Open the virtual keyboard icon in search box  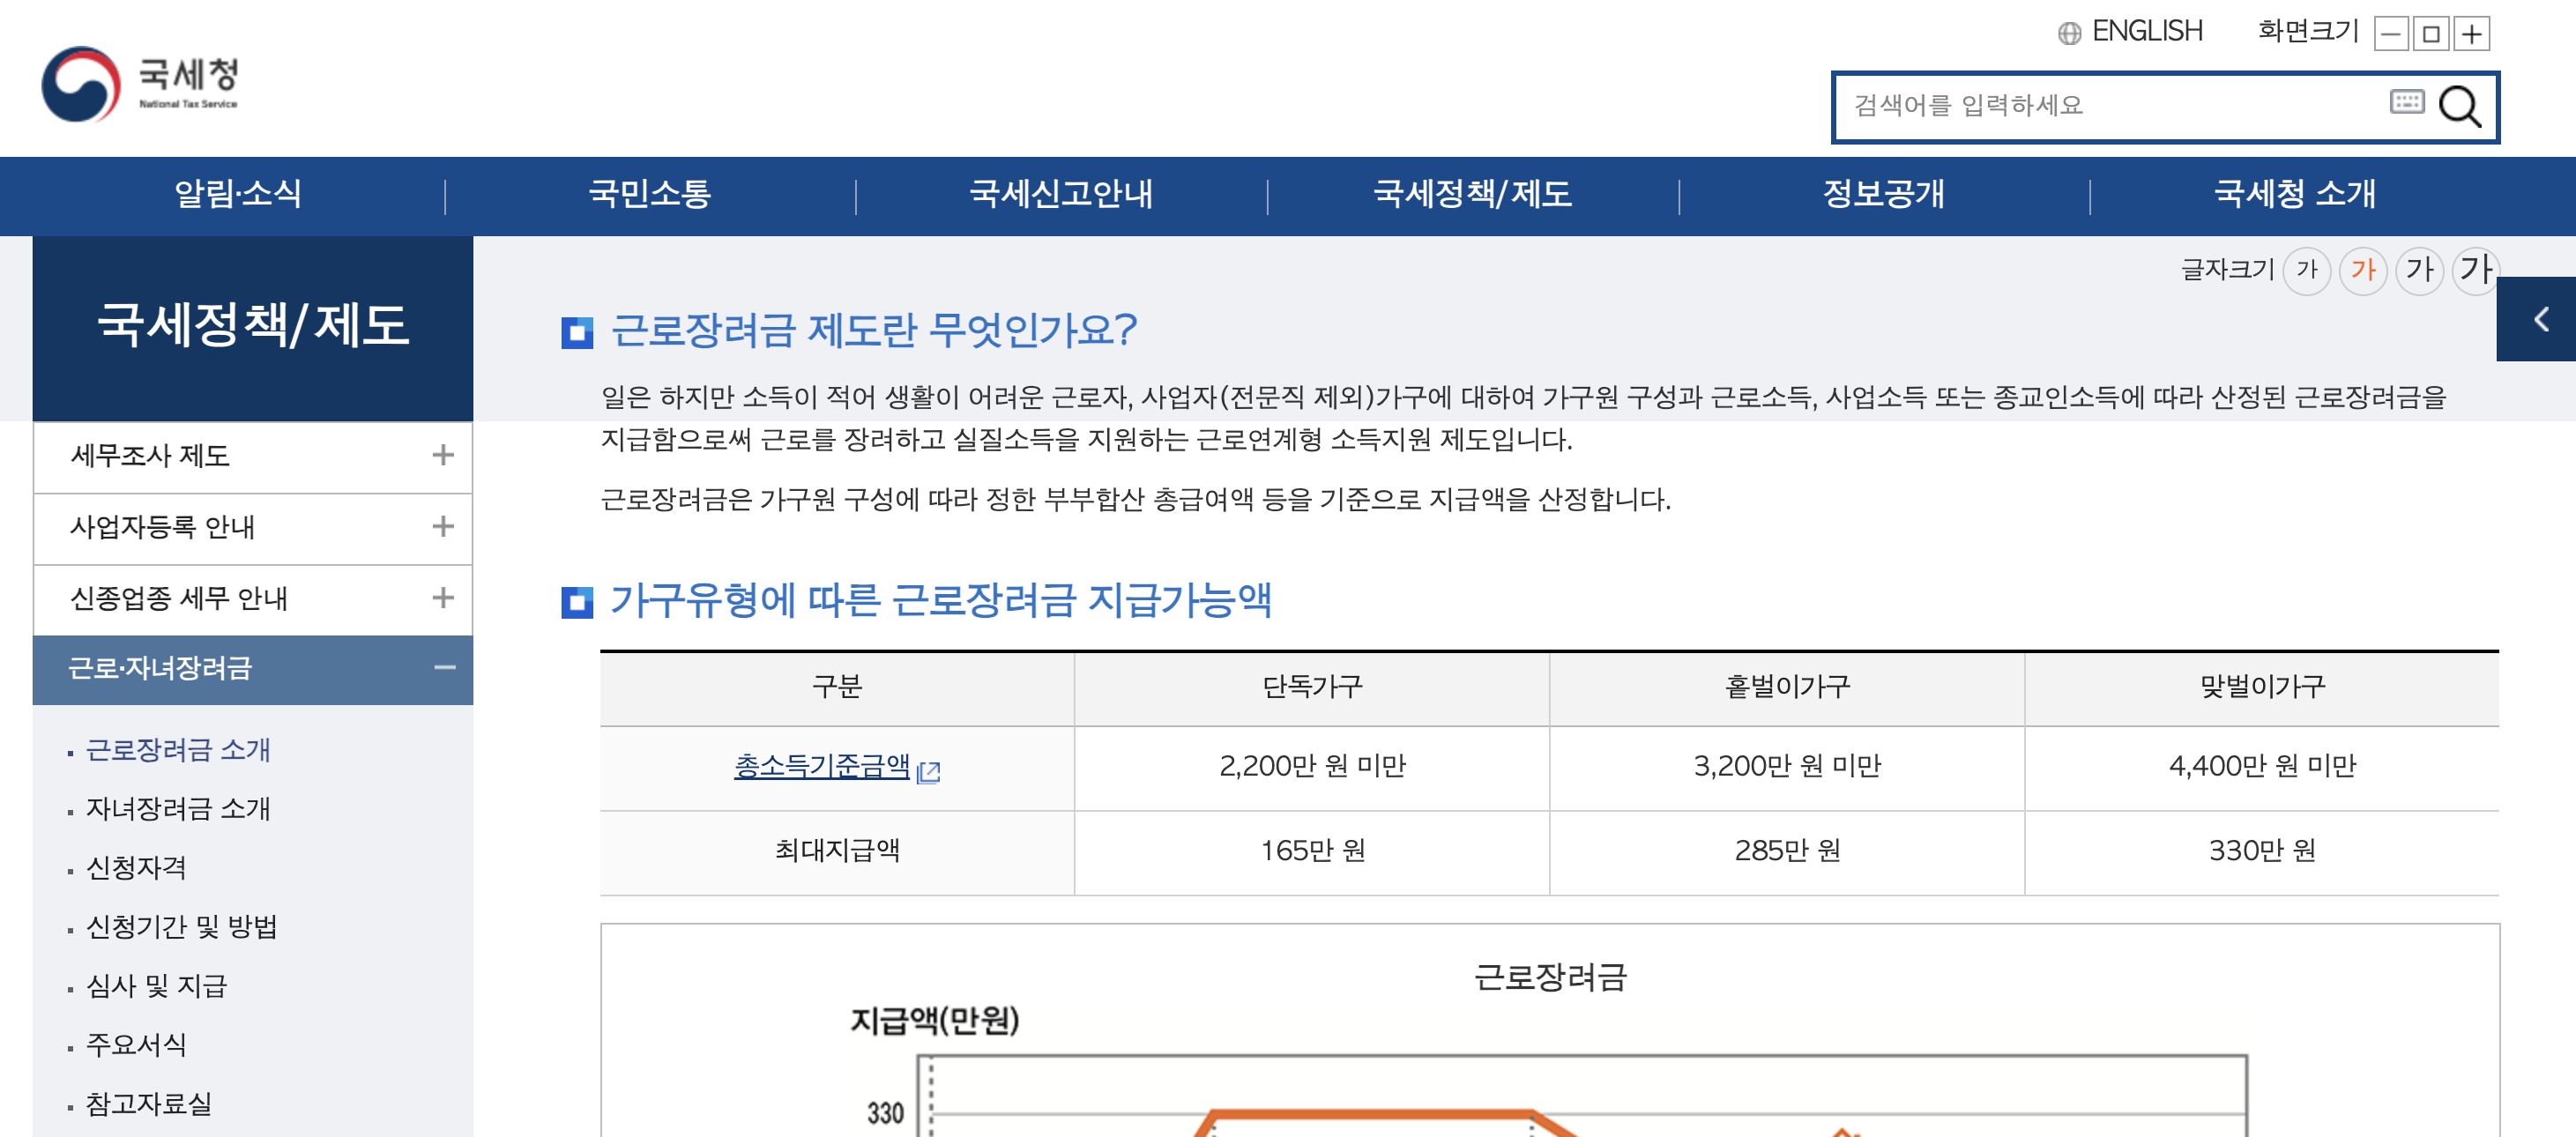tap(2406, 102)
